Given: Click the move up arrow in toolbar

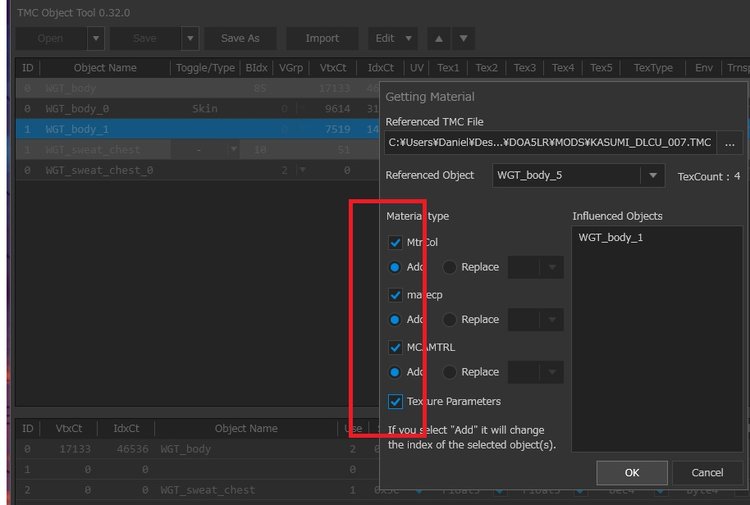Looking at the screenshot, I should (x=438, y=38).
